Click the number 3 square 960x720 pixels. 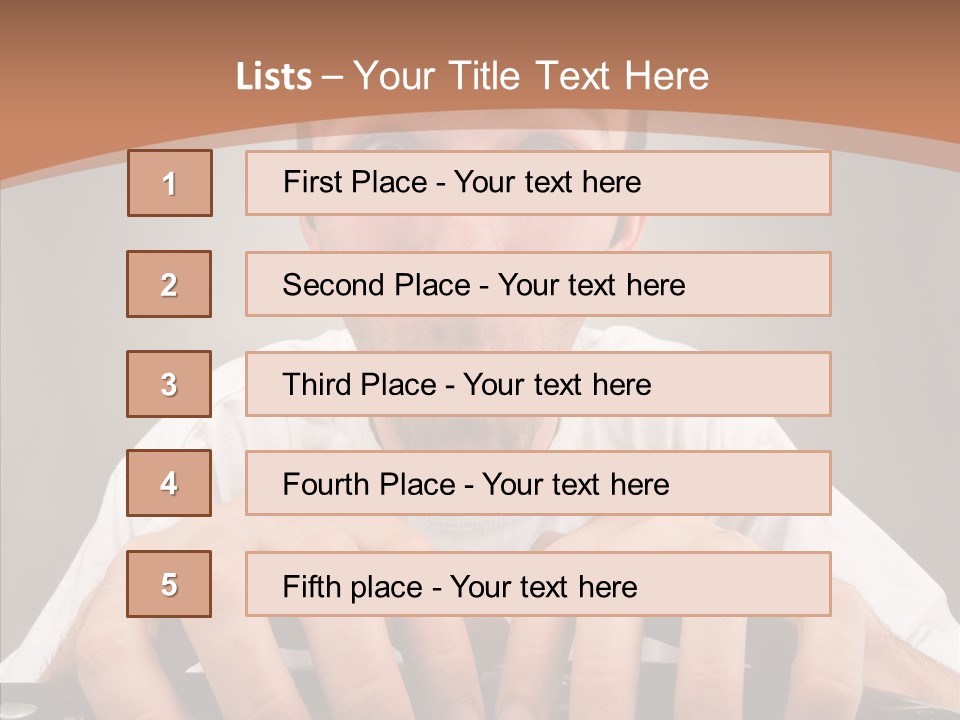[169, 384]
